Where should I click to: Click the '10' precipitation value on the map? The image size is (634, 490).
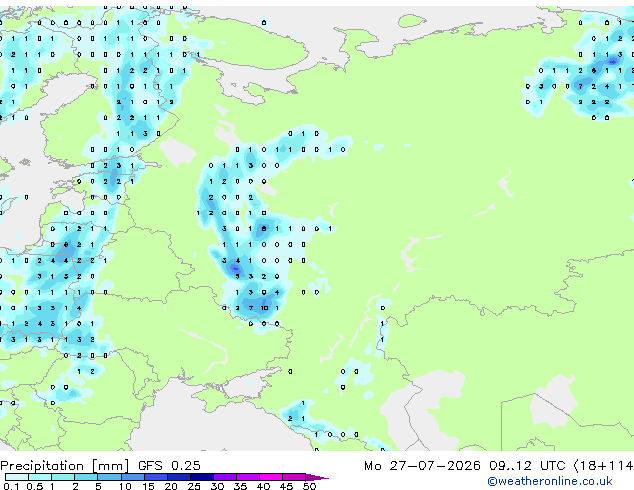pyautogui.click(x=264, y=308)
